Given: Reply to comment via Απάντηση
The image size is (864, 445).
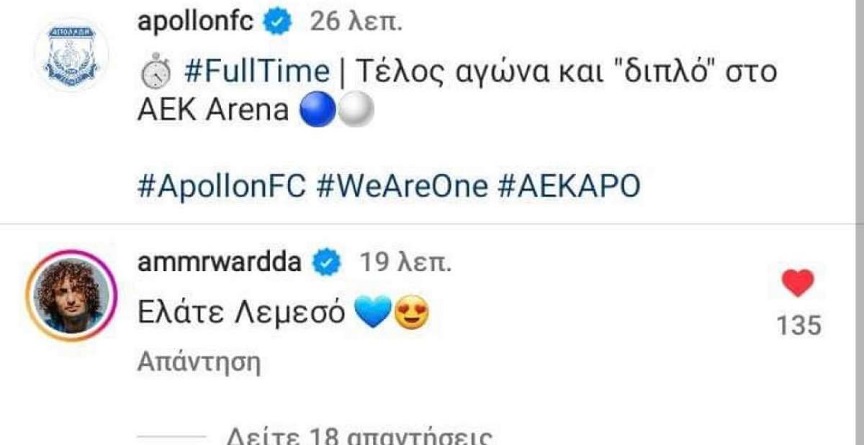Looking at the screenshot, I should point(198,363).
